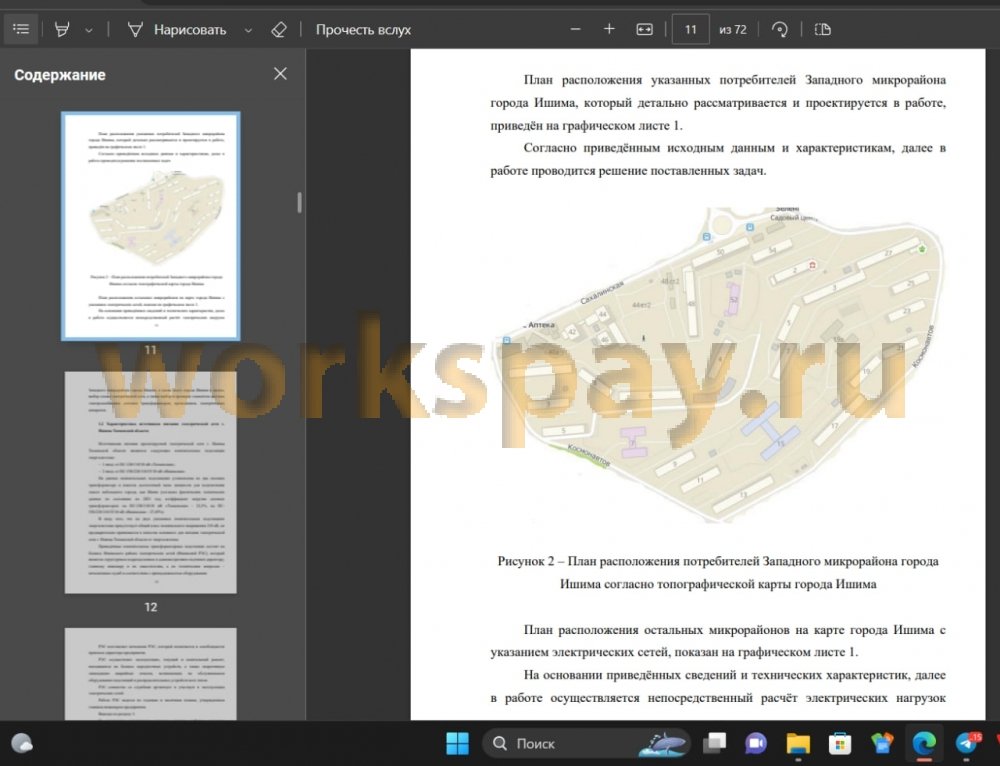Open Telegram from the taskbar
The width and height of the screenshot is (1000, 766).
pos(967,743)
